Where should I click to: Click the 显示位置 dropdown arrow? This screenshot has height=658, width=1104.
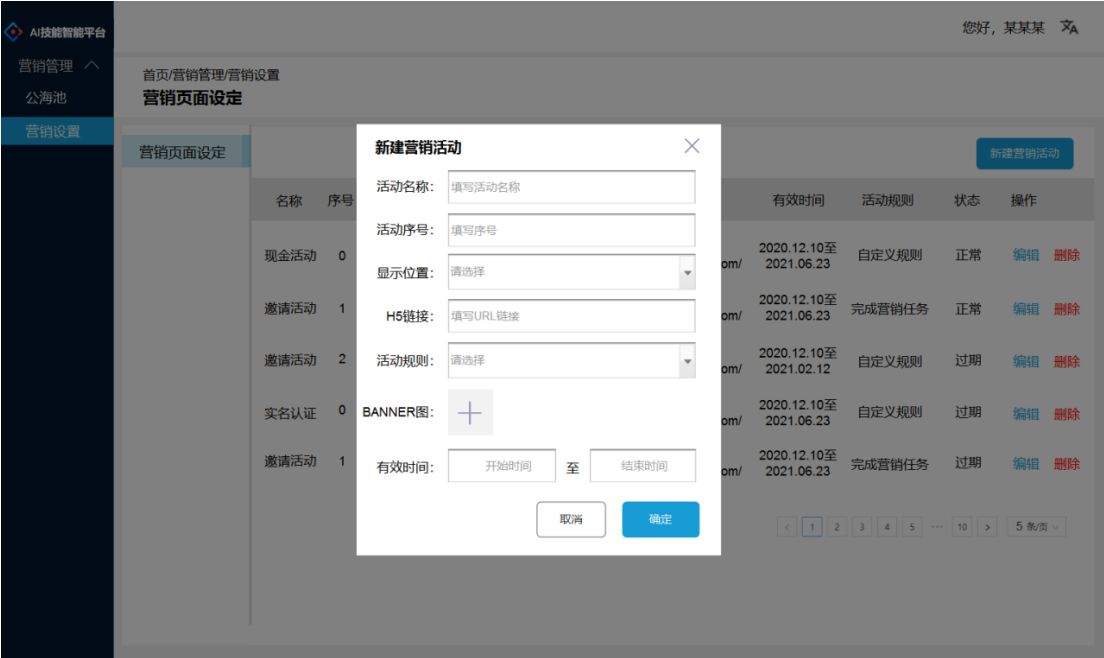click(x=687, y=272)
